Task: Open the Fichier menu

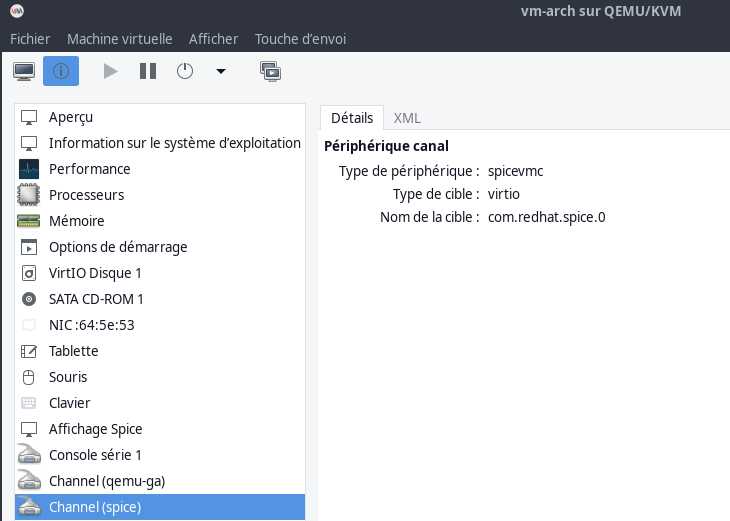Action: 30,39
